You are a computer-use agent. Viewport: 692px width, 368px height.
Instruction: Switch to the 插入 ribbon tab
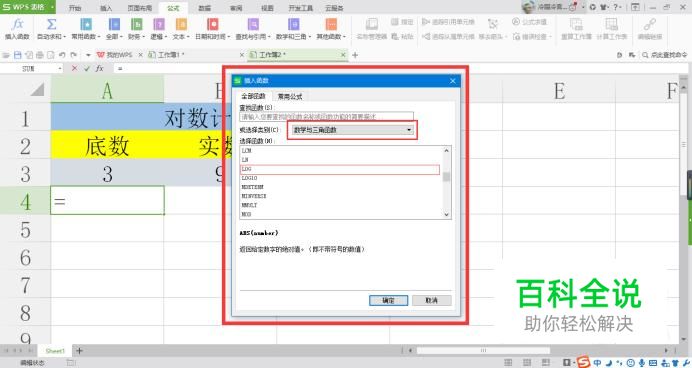pos(106,8)
